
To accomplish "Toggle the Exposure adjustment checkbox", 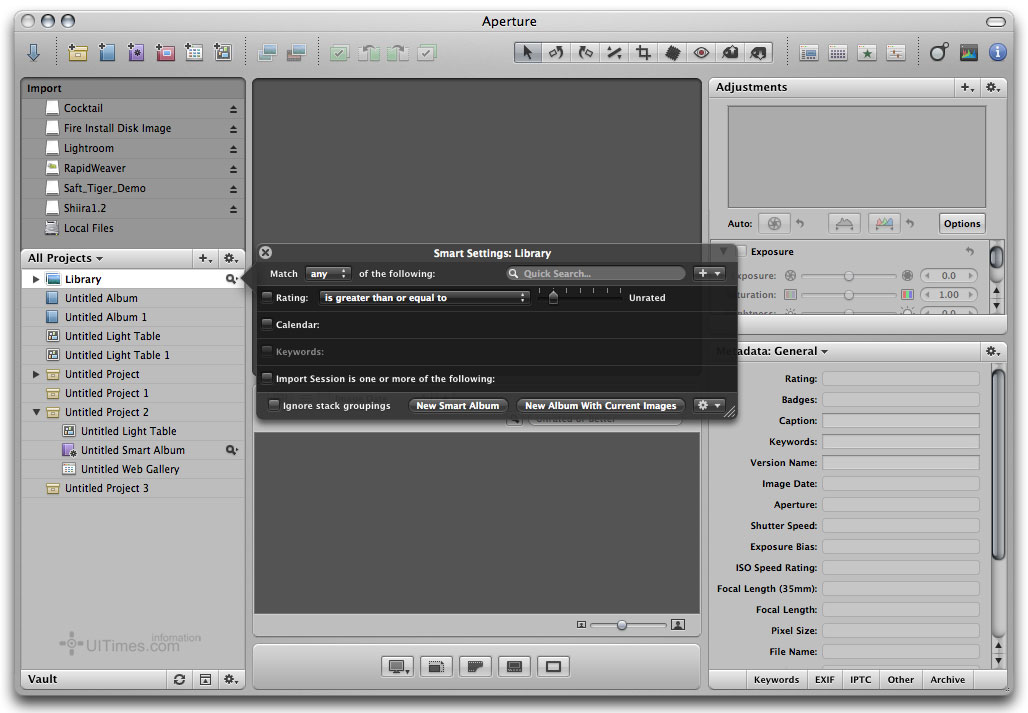I will (x=741, y=251).
